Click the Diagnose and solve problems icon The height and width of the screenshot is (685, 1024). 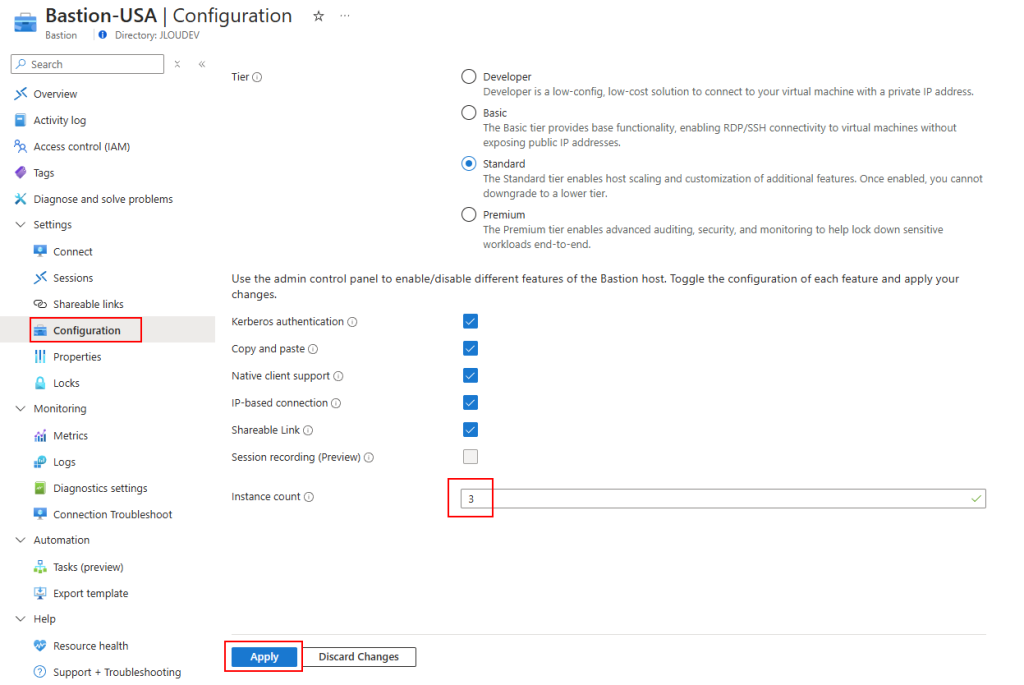click(21, 199)
